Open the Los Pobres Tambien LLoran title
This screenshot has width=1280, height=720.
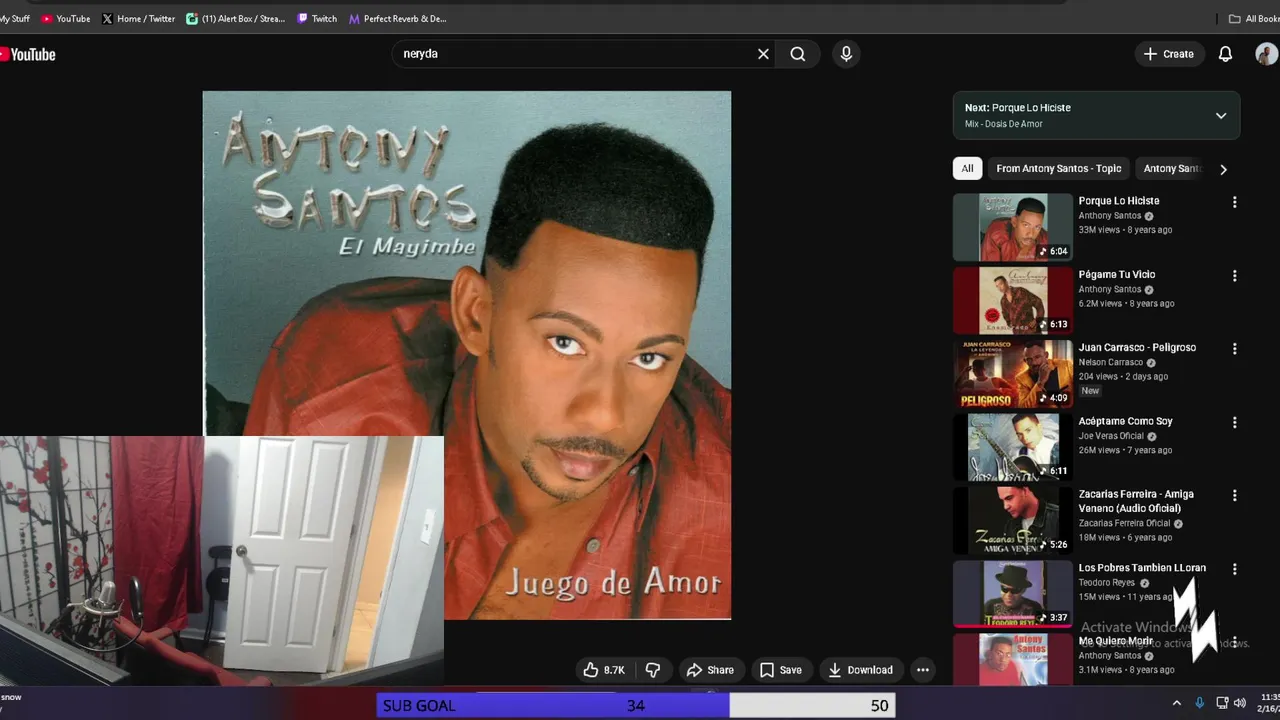[x=1142, y=568]
